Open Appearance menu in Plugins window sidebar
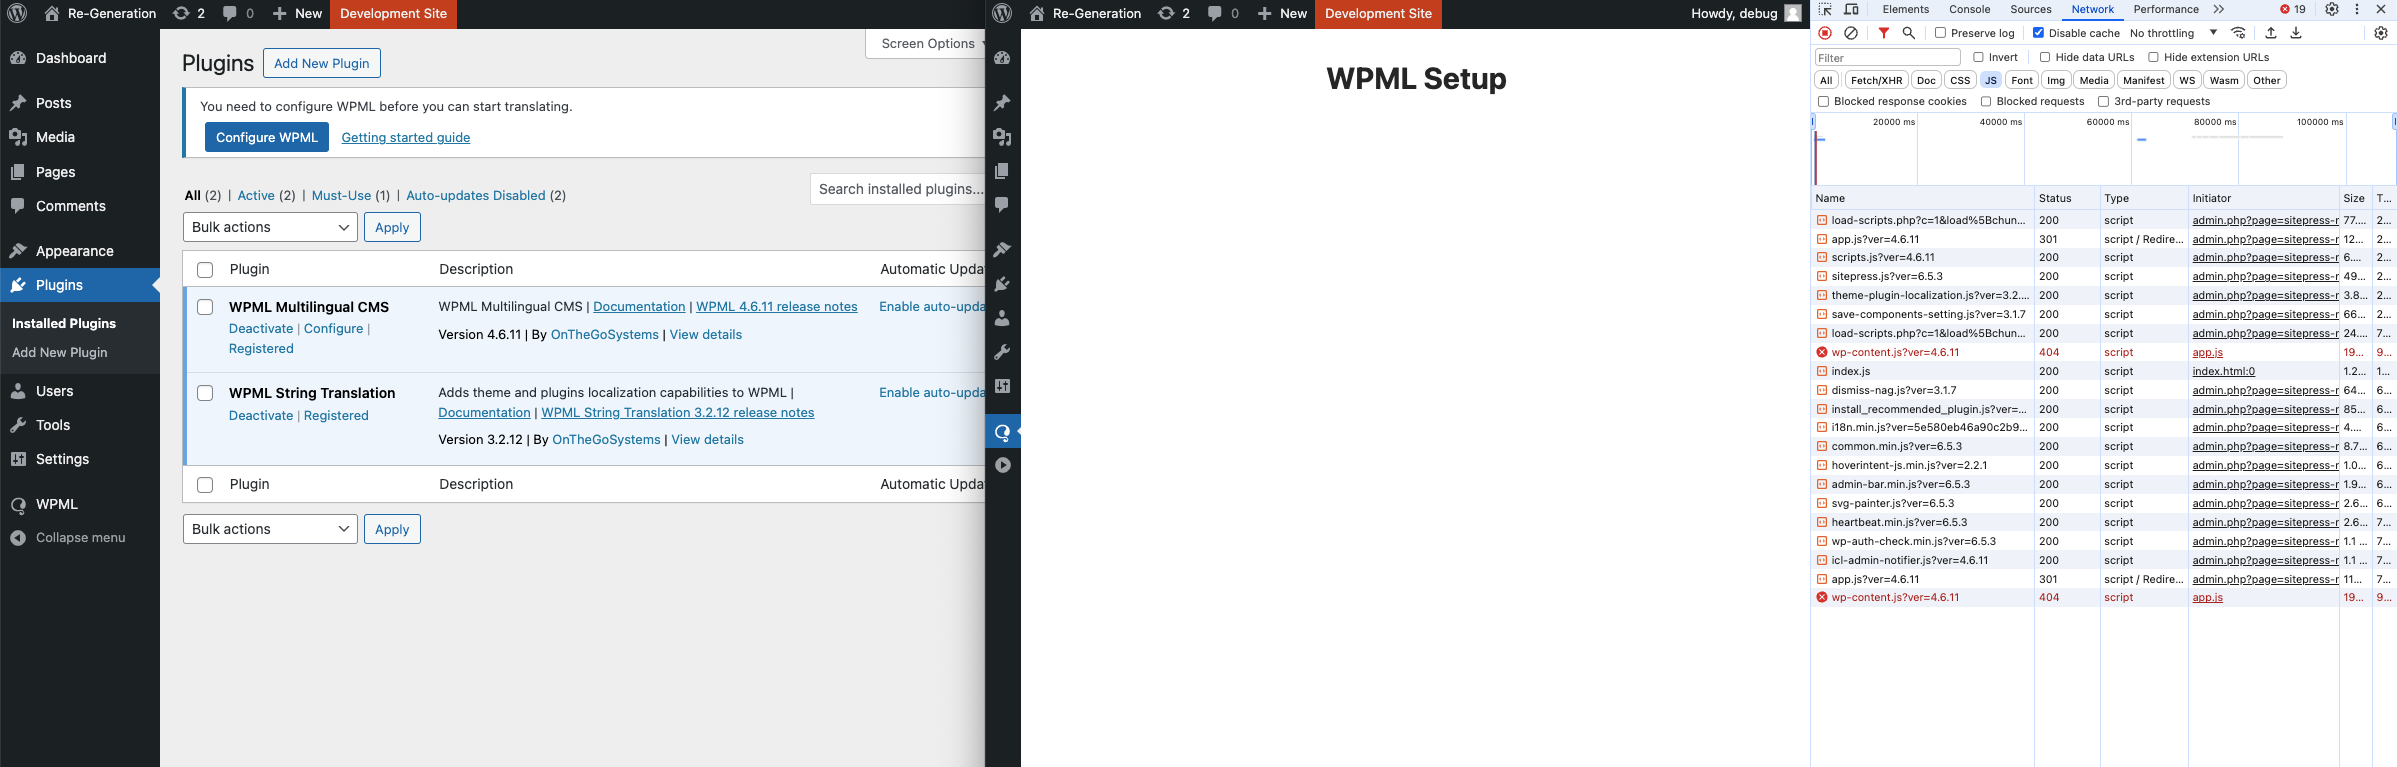The height and width of the screenshot is (767, 2397). click(x=74, y=251)
